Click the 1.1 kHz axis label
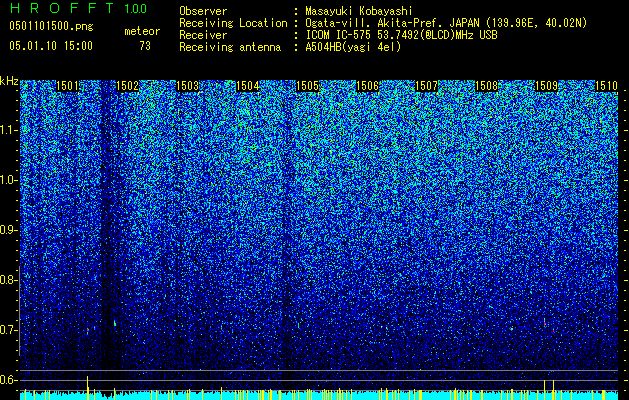This screenshot has width=629, height=400. point(10,130)
